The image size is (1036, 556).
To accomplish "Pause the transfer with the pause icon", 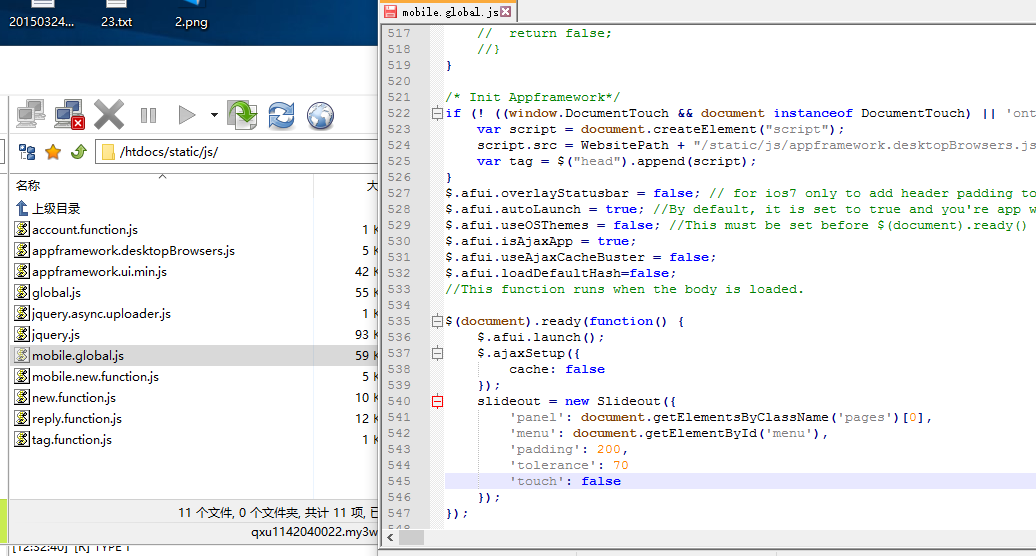I will click(149, 116).
